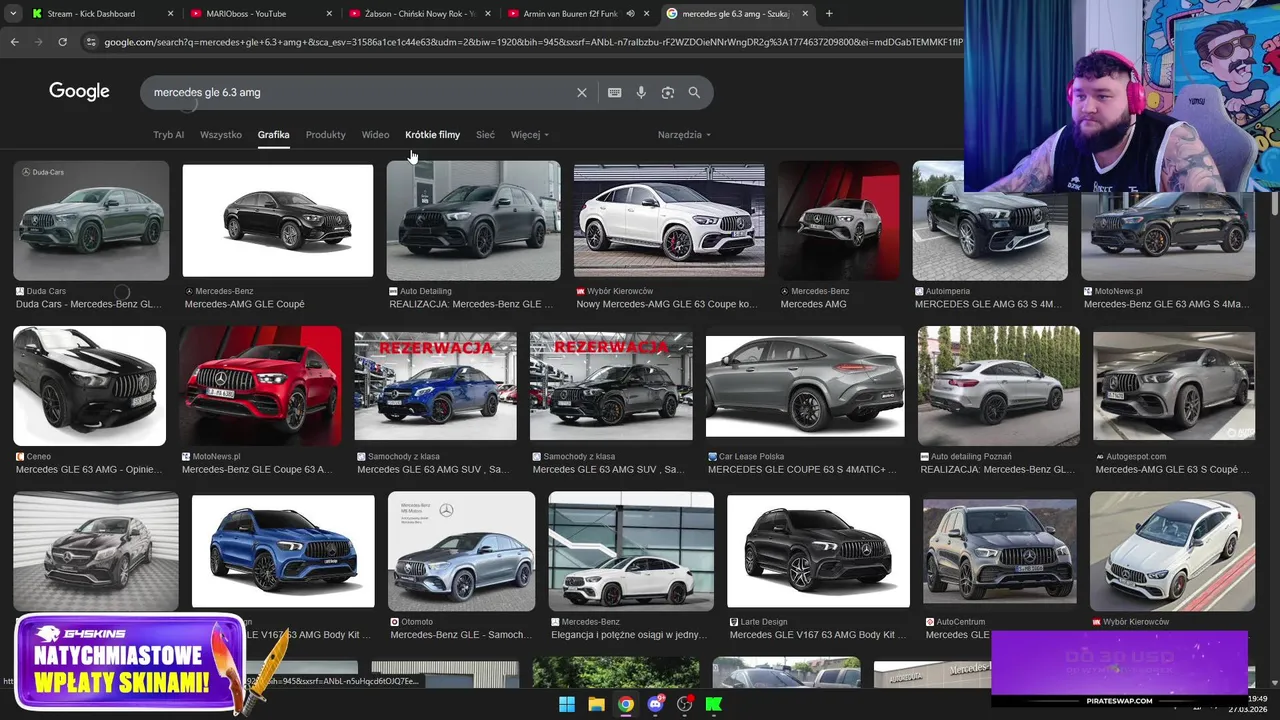The image size is (1280, 720).
Task: Open the green Kick app in taskbar
Action: (x=714, y=704)
